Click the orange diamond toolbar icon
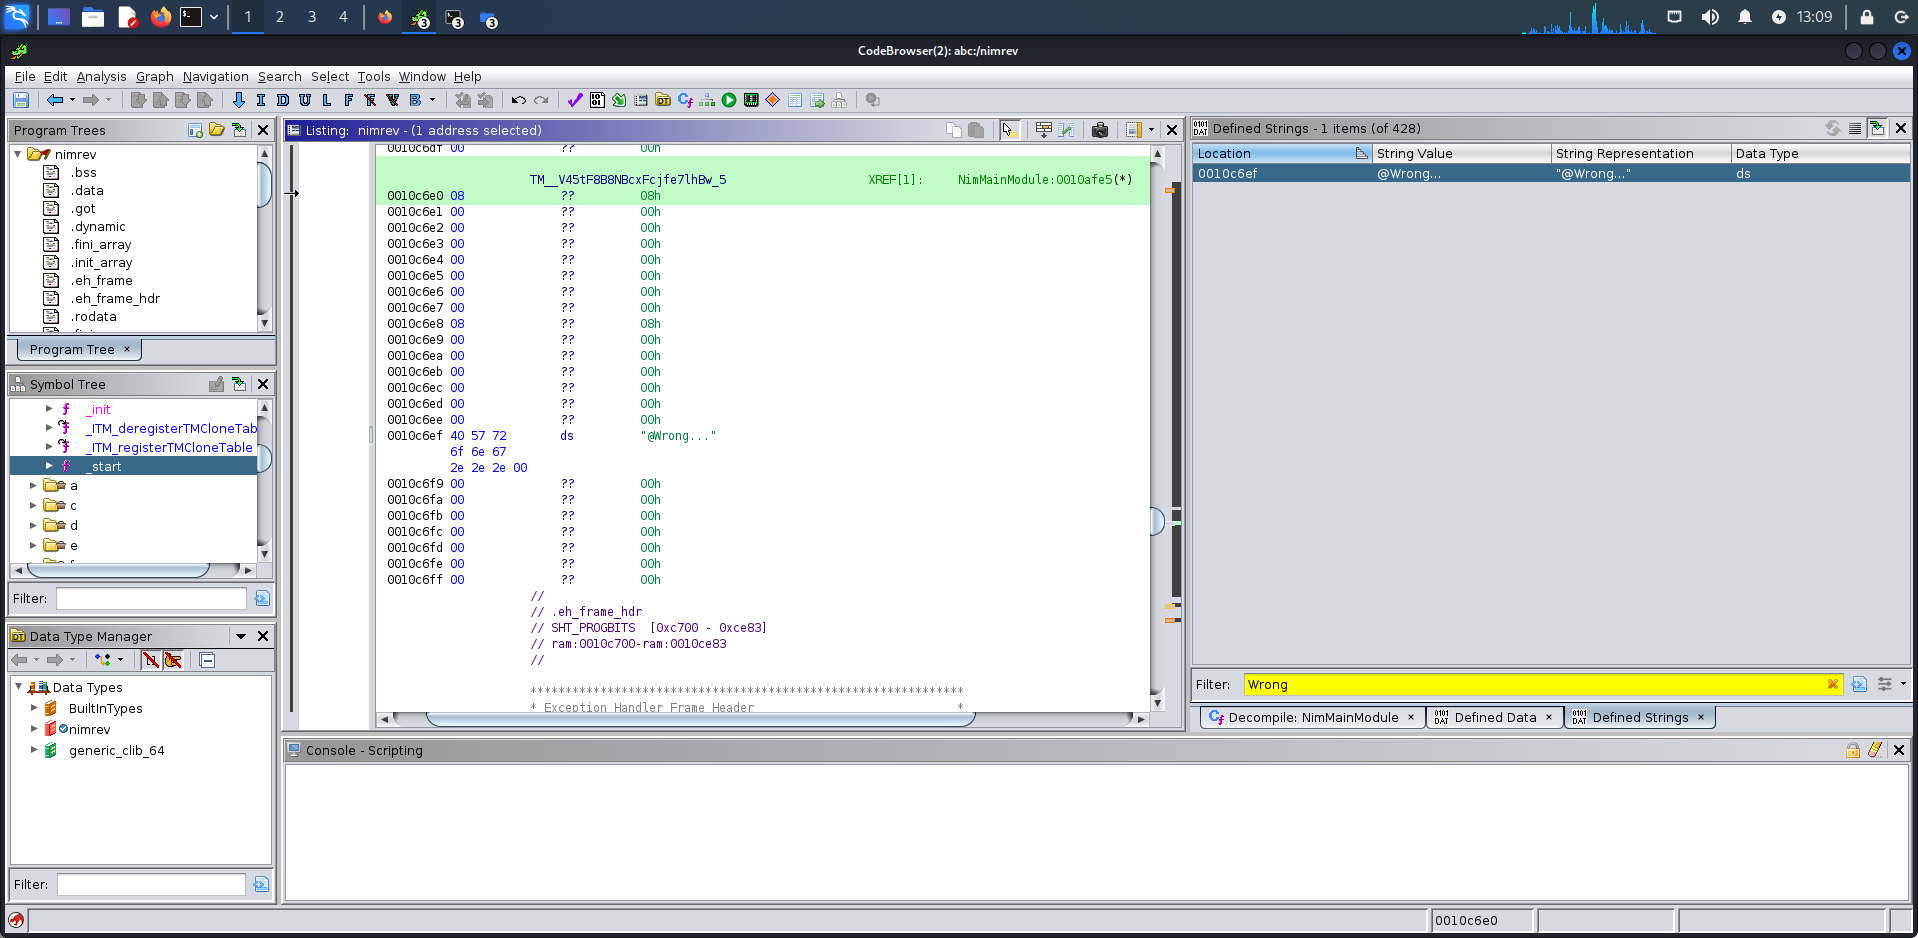This screenshot has height=938, width=1918. [773, 100]
